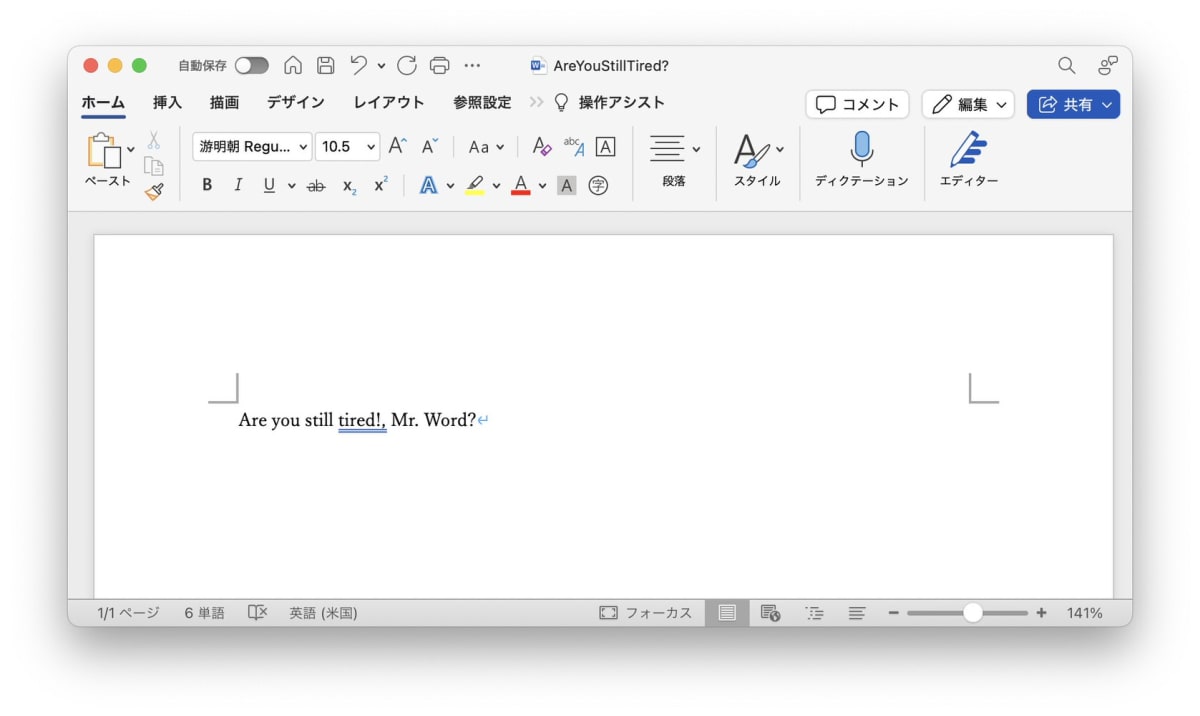Viewport: 1200px width, 716px height.
Task: Open the 挿入 tab
Action: click(167, 102)
